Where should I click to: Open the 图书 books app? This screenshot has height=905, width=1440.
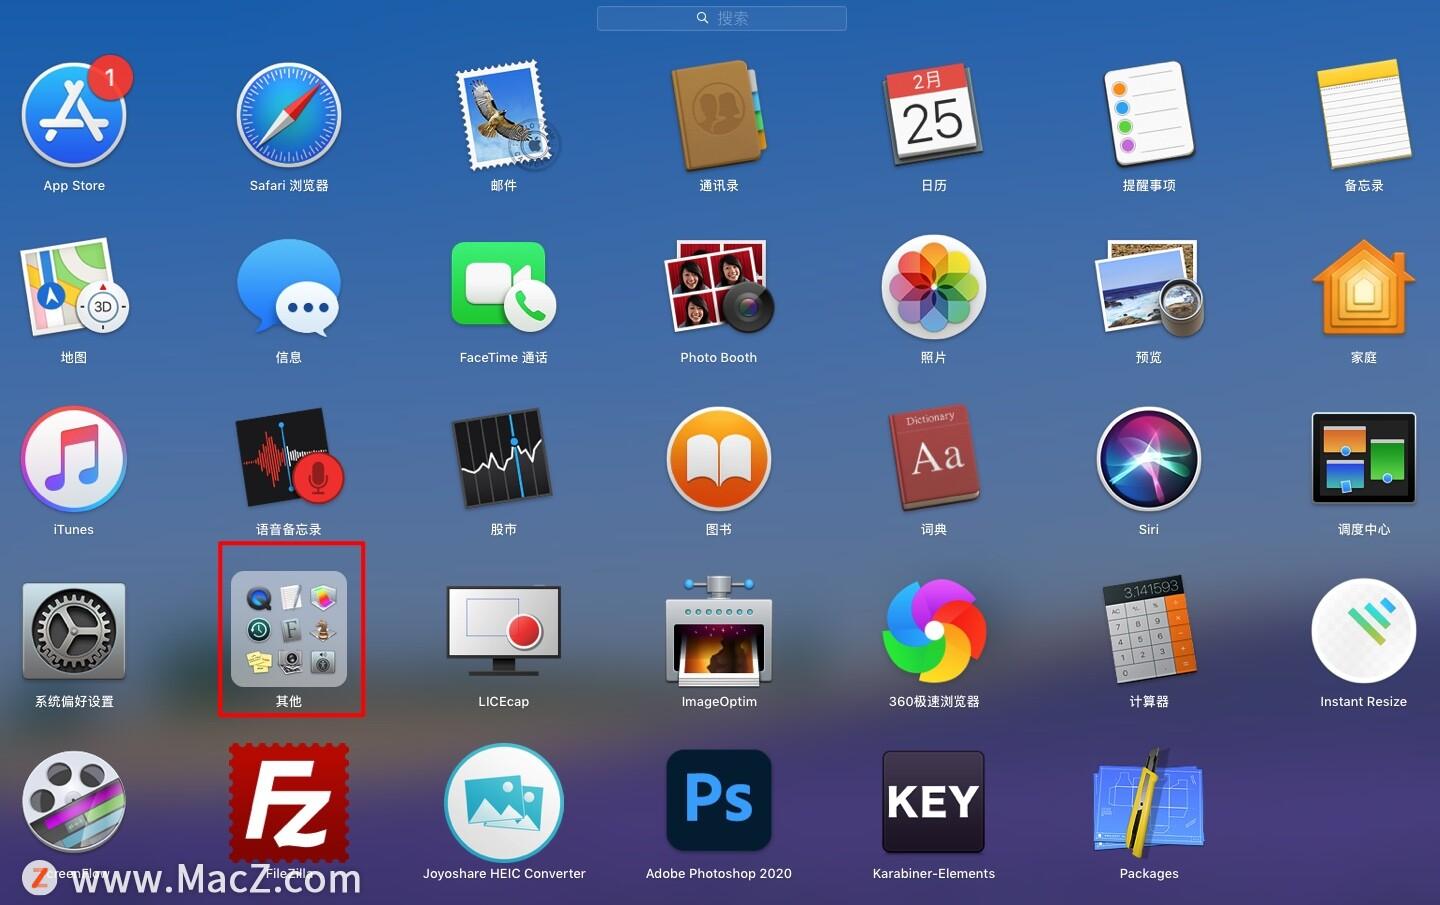click(x=719, y=459)
